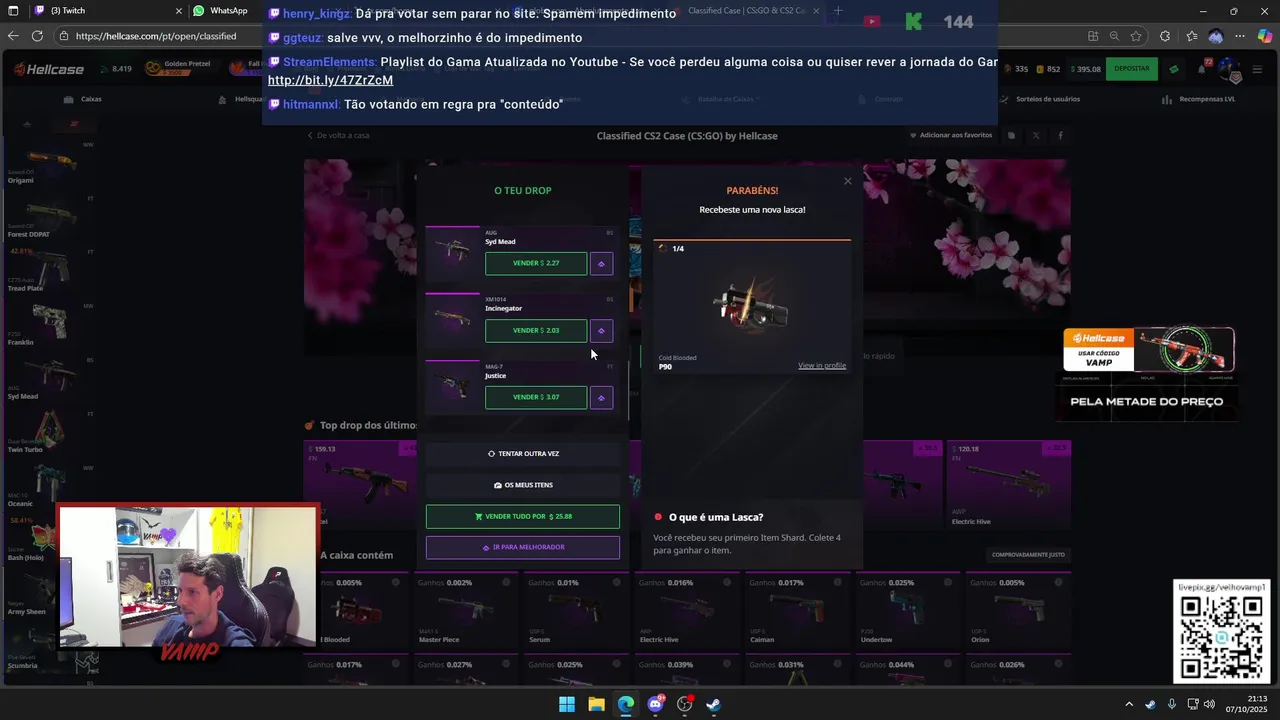Close the Twitch browser tab
This screenshot has width=1280, height=720.
179,11
